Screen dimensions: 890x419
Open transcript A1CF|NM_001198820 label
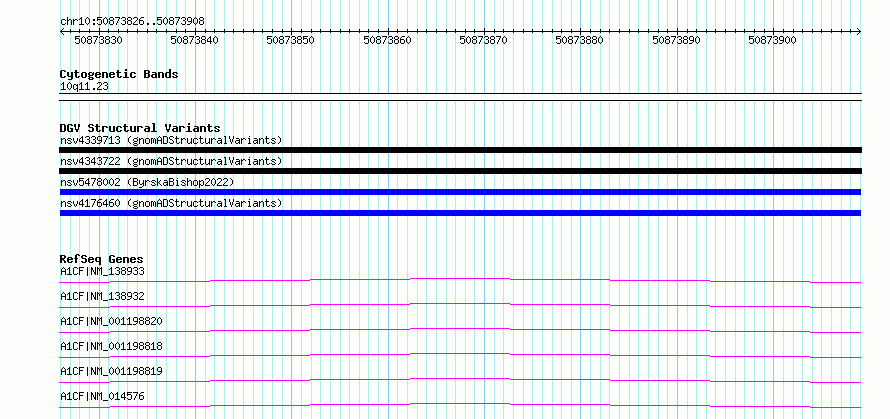[111, 321]
